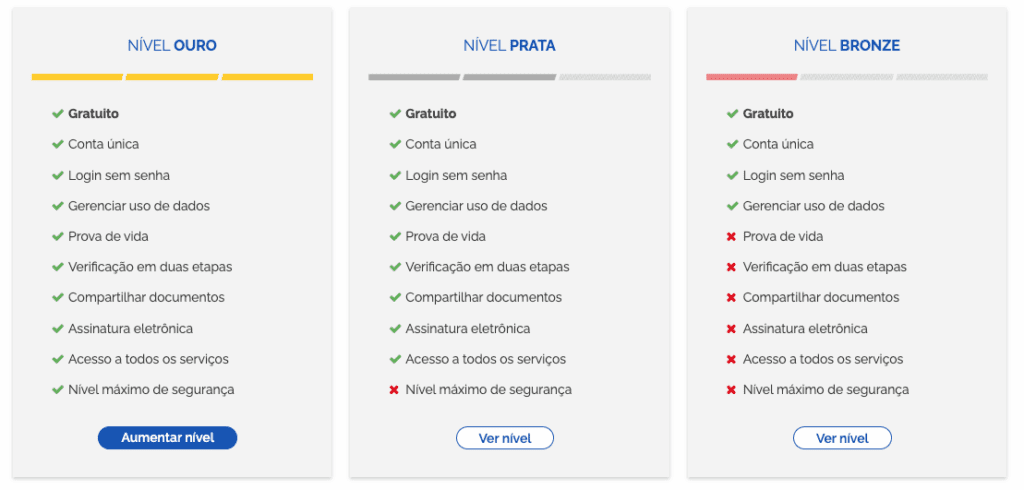Select the Nível Prata heading
This screenshot has height=490, width=1024.
pyautogui.click(x=509, y=46)
